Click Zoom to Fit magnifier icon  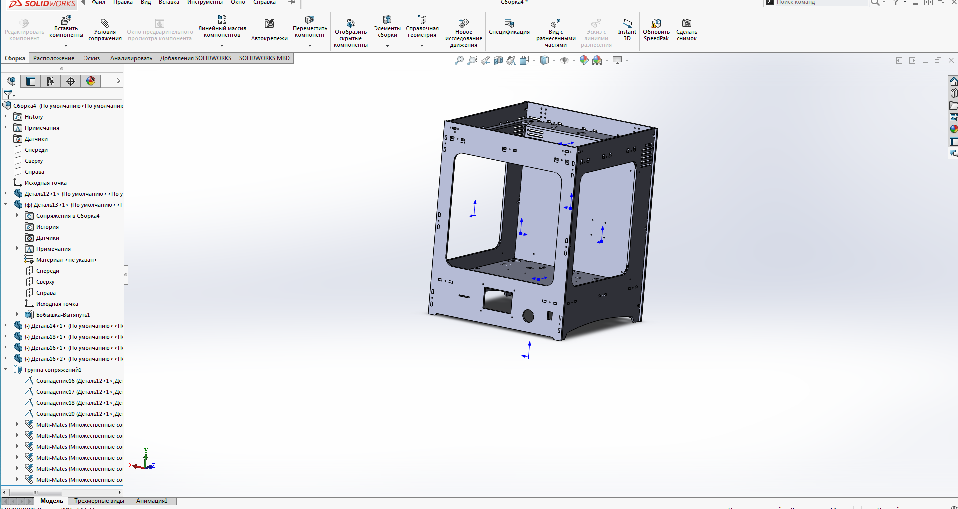click(x=459, y=61)
